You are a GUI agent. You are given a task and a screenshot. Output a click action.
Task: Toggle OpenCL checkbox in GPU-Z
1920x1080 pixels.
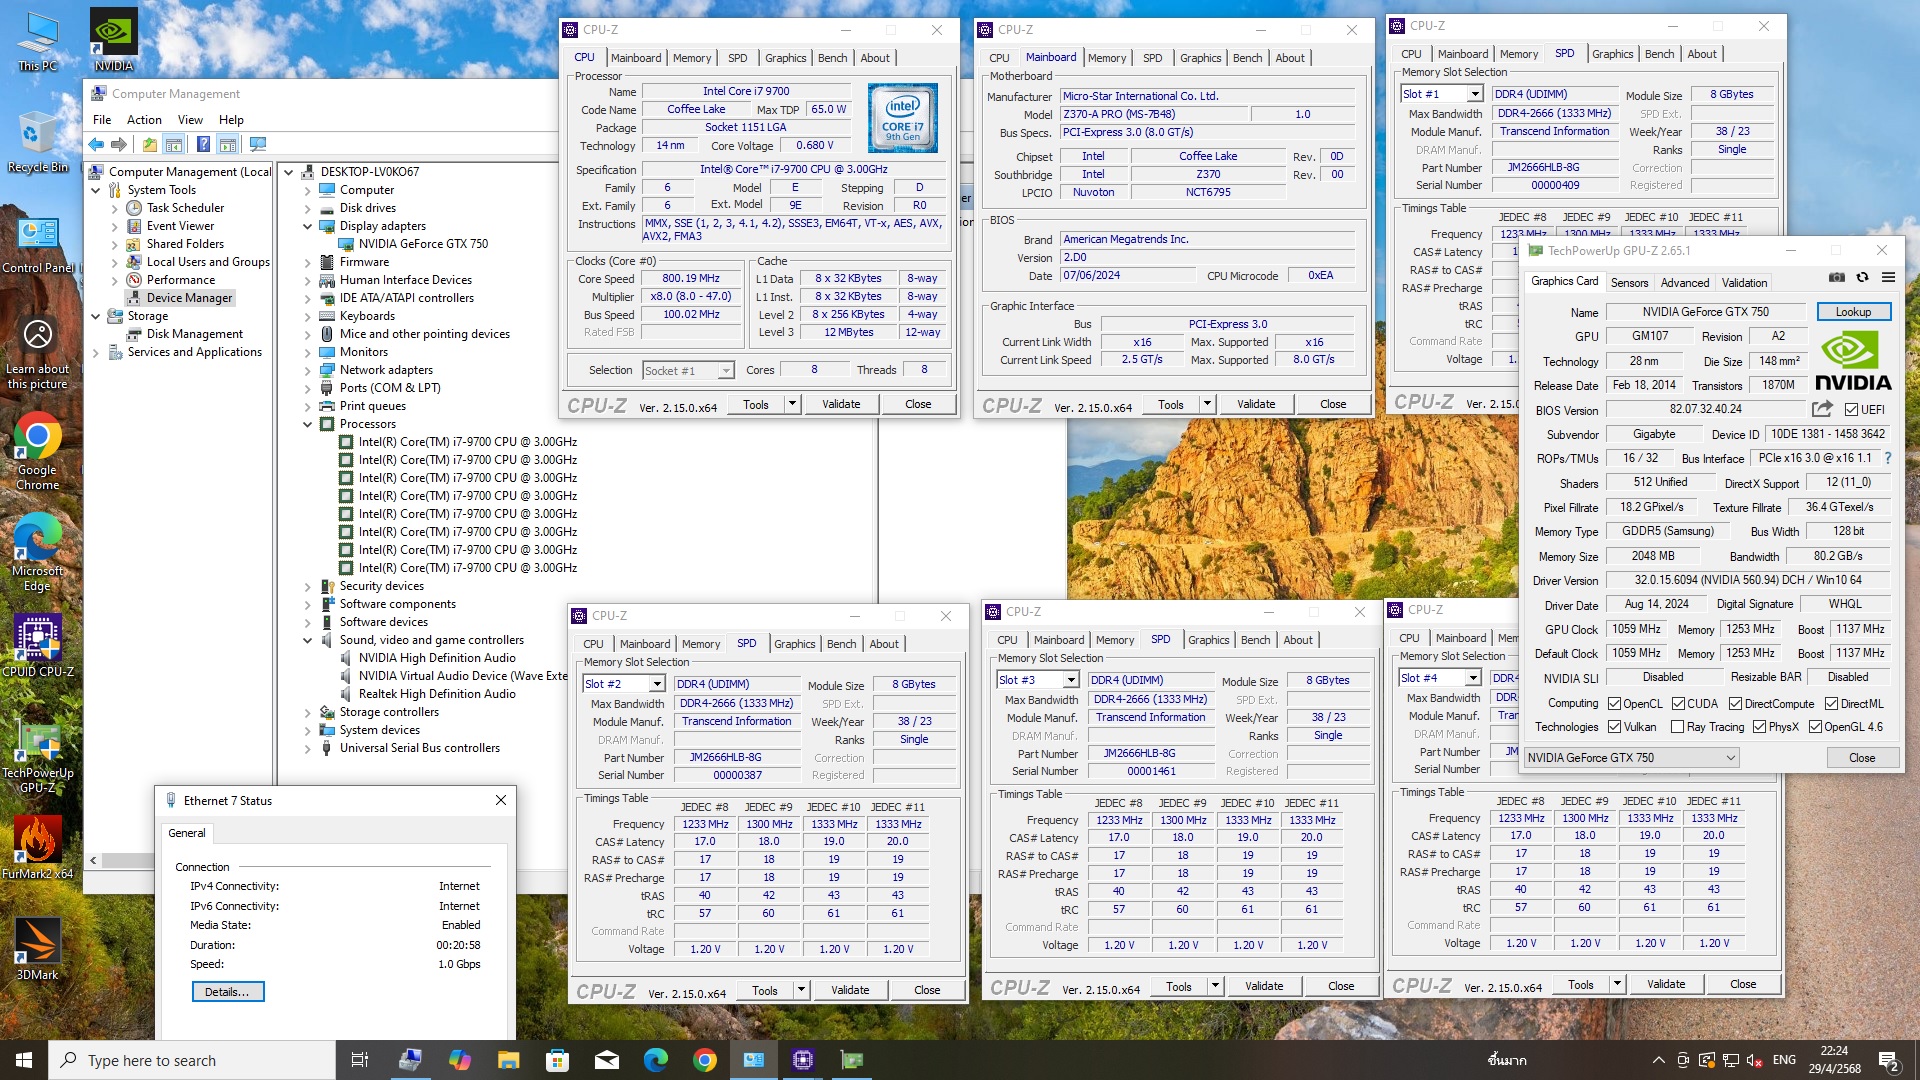[x=1614, y=704]
